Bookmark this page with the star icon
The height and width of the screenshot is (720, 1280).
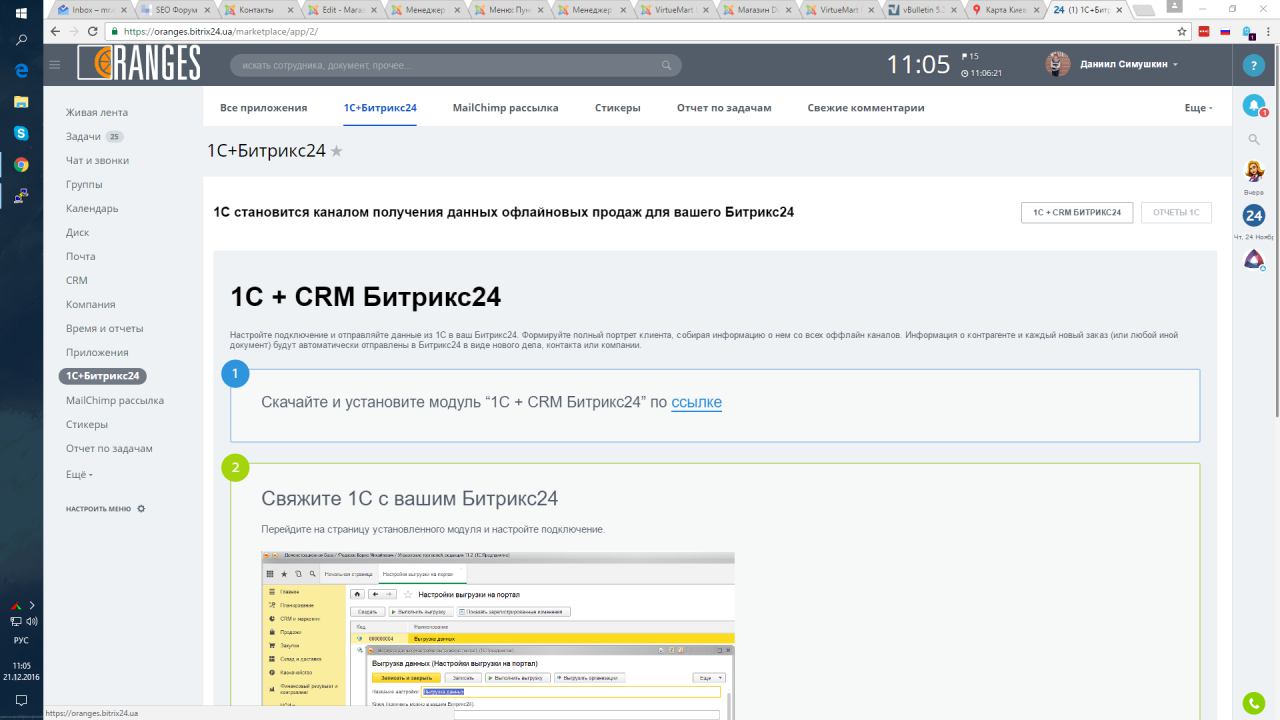(1182, 31)
